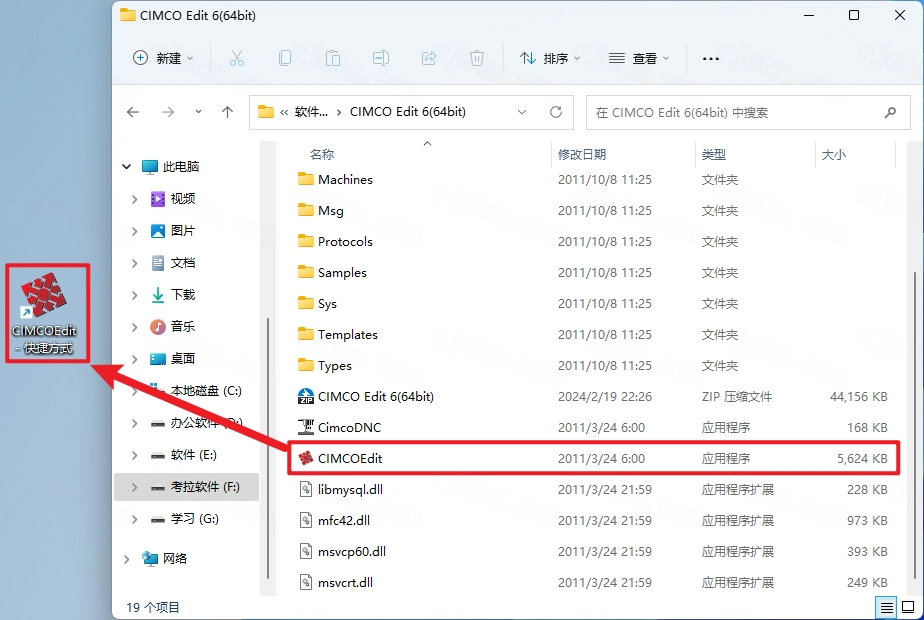Click the Rename icon in toolbar
Screen dimensions: 924x620
(x=381, y=58)
